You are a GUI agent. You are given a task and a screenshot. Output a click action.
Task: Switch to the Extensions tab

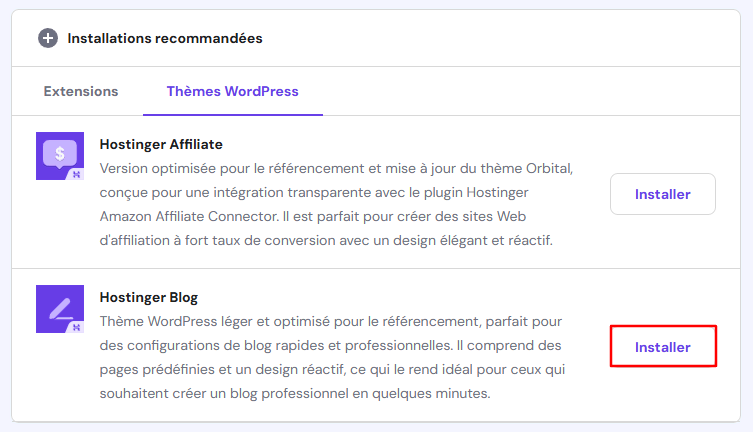(x=81, y=91)
